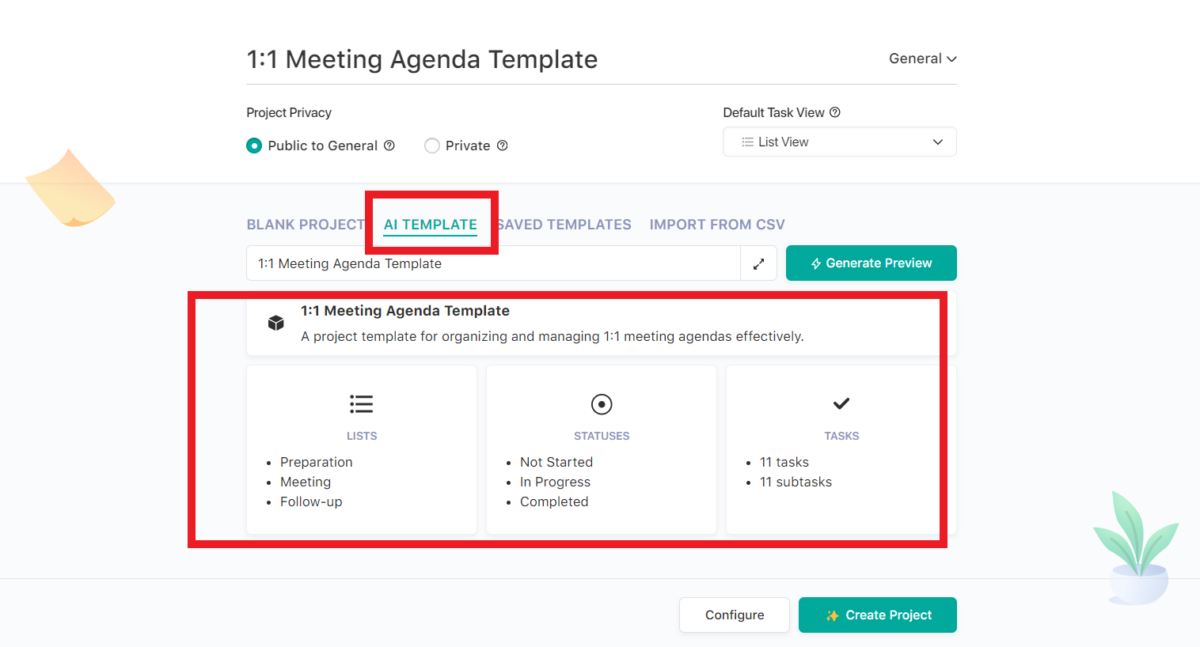1200x647 pixels.
Task: Click the template package cube icon
Action: [x=275, y=322]
